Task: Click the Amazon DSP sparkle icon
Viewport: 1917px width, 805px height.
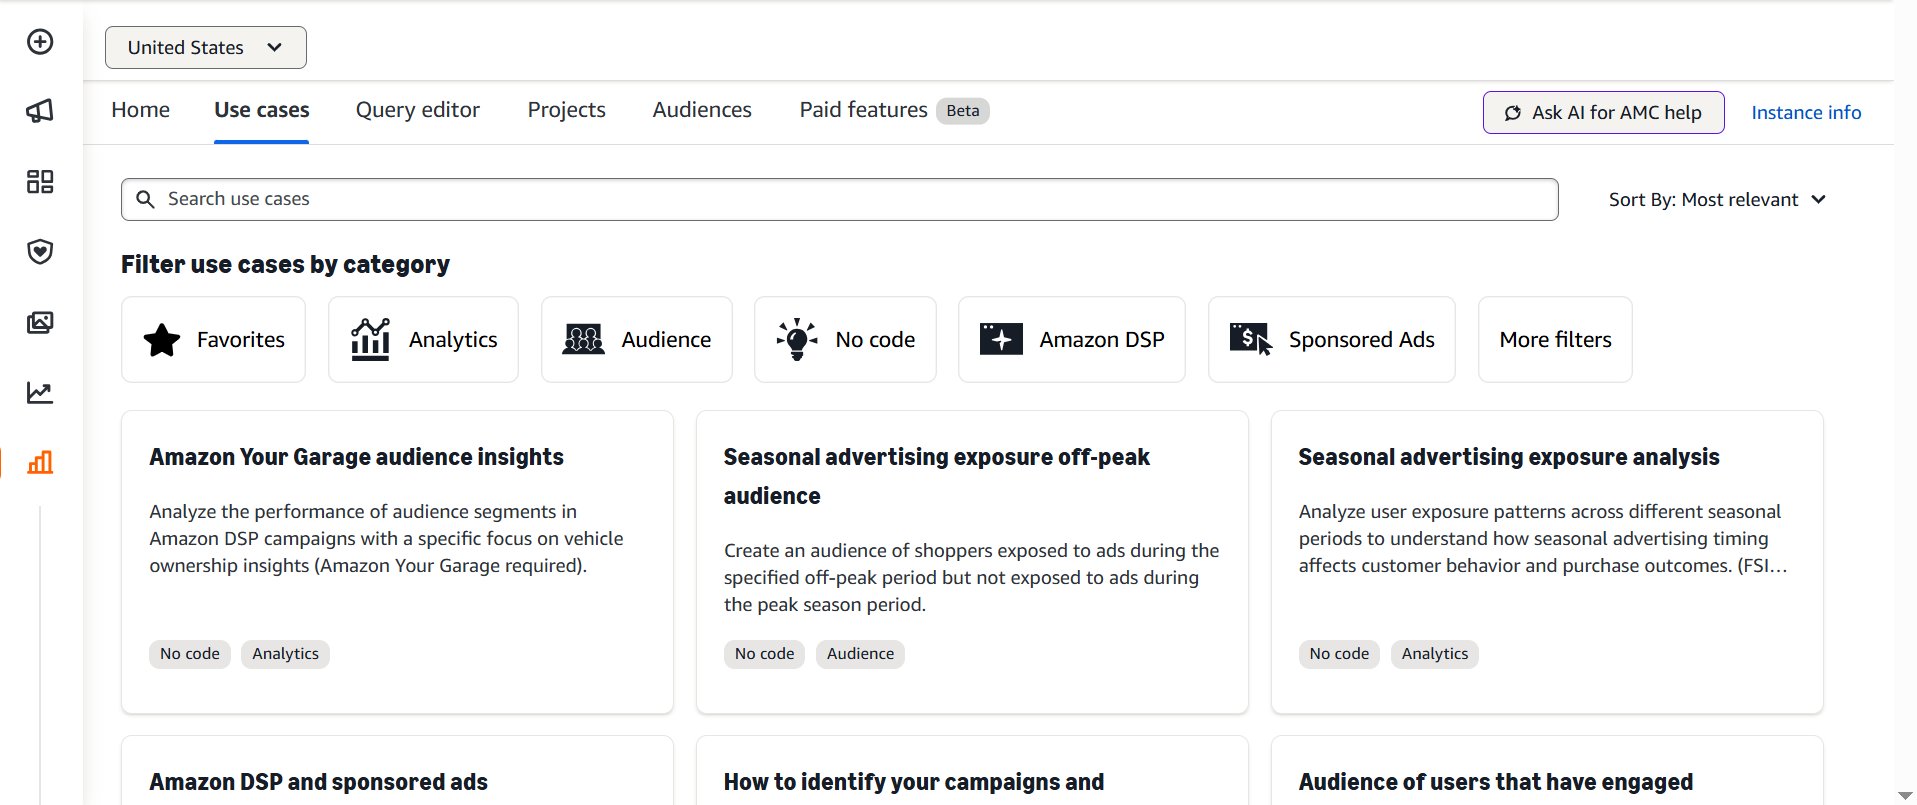Action: pyautogui.click(x=1001, y=339)
